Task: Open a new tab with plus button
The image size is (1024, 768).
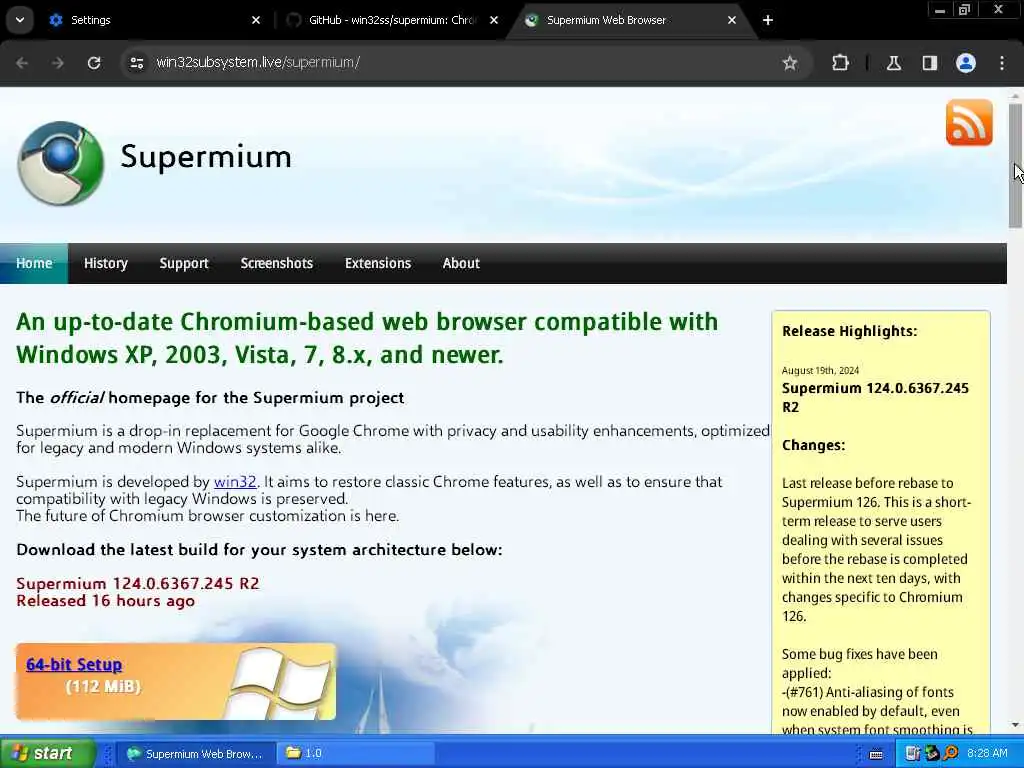Action: tap(768, 20)
